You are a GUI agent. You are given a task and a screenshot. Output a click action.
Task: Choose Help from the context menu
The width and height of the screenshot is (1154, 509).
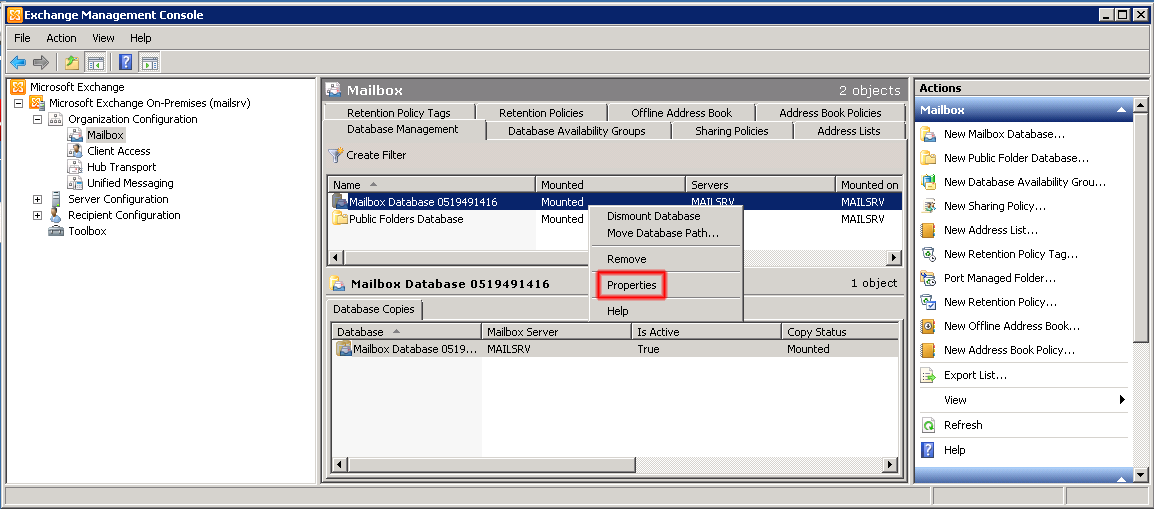[x=666, y=311]
